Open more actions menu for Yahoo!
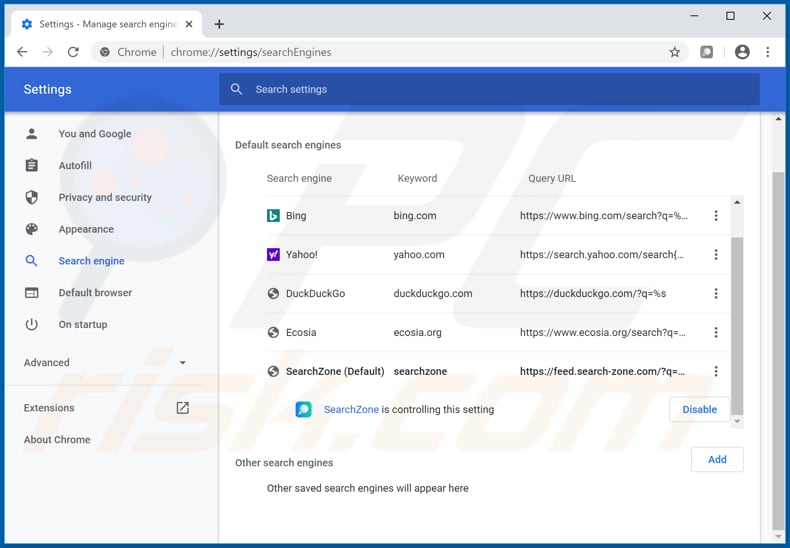Screen dimensions: 790x548 (716, 255)
